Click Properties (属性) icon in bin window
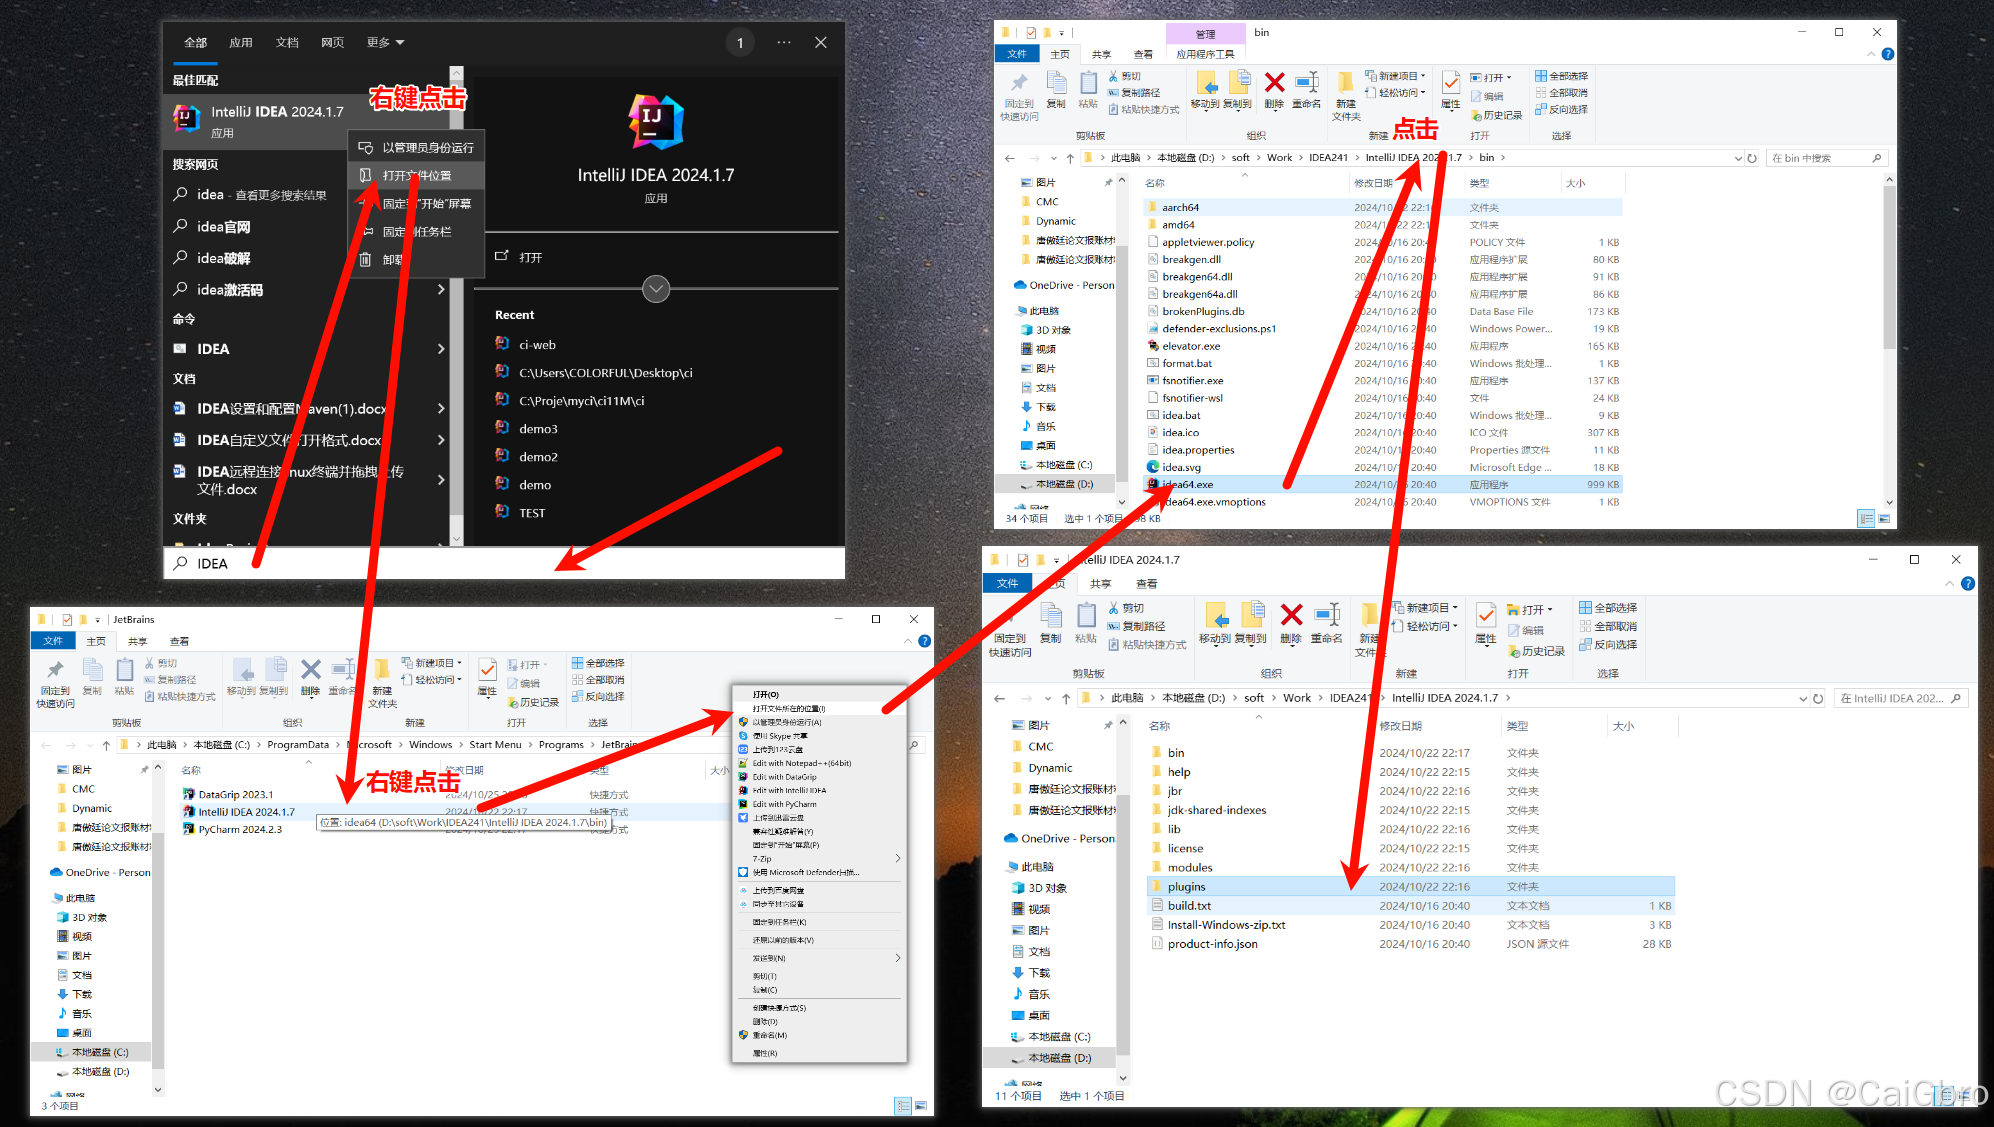1994x1127 pixels. coord(1450,90)
